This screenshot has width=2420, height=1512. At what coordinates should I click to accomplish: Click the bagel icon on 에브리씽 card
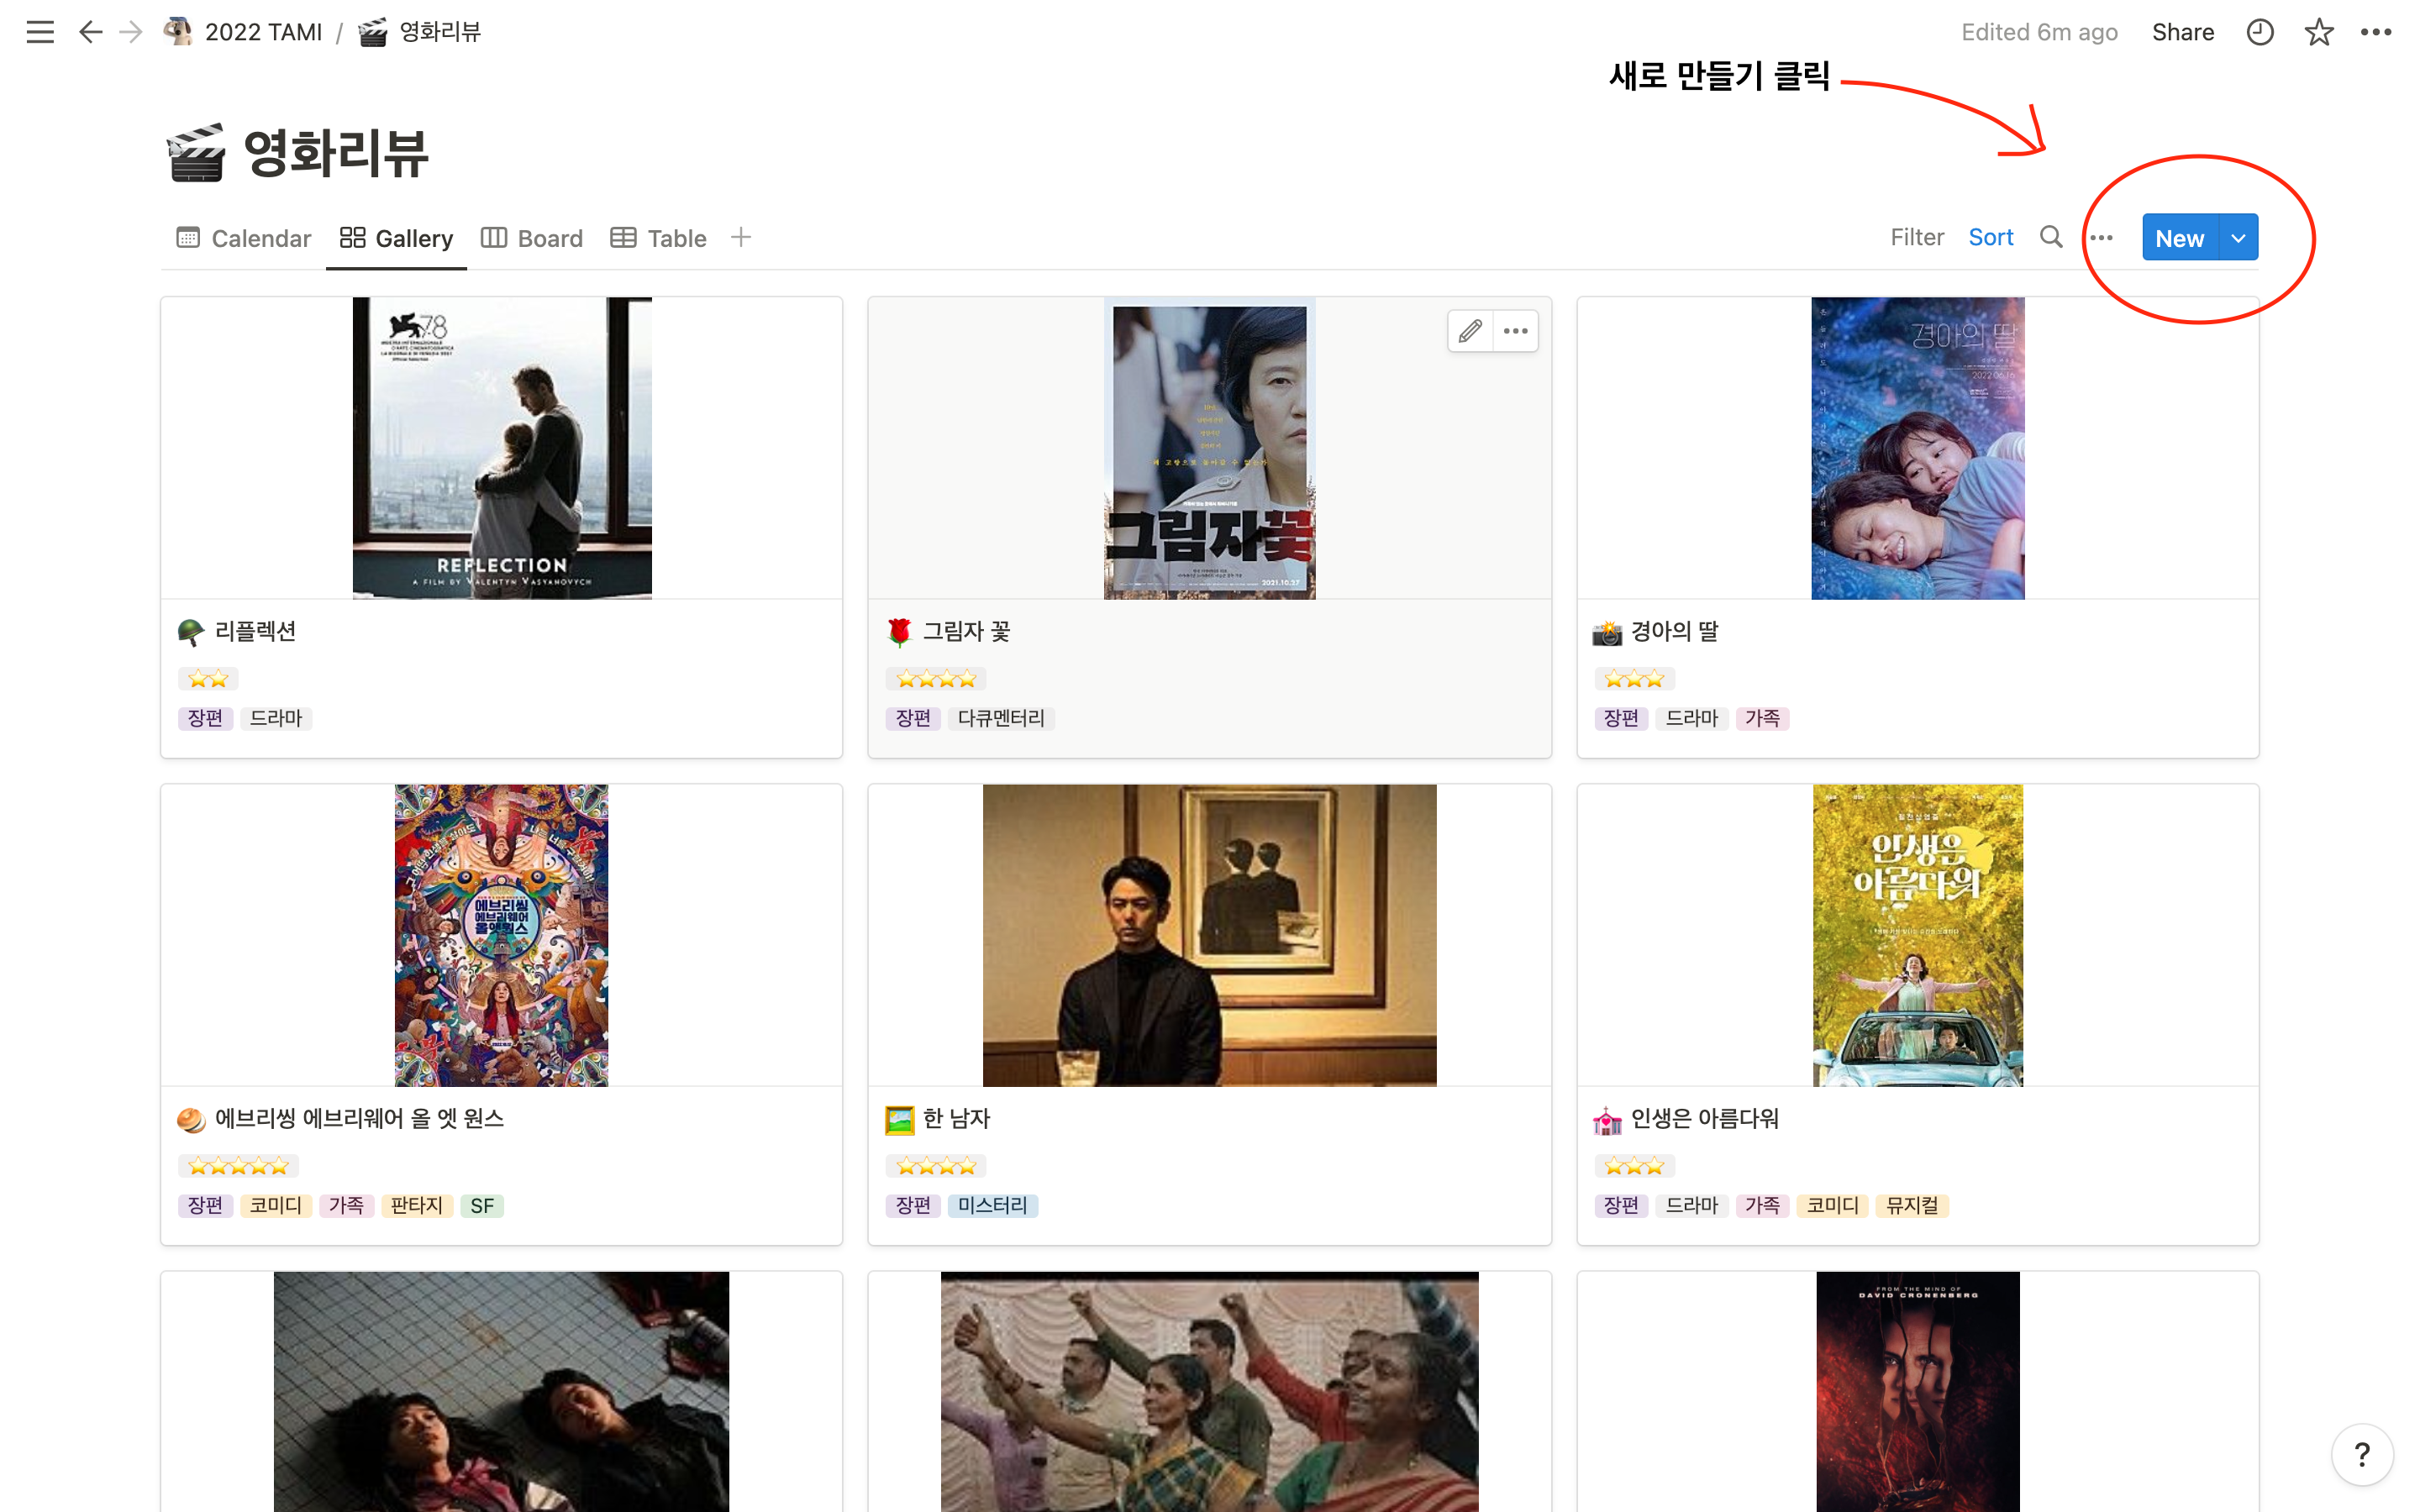point(191,1119)
